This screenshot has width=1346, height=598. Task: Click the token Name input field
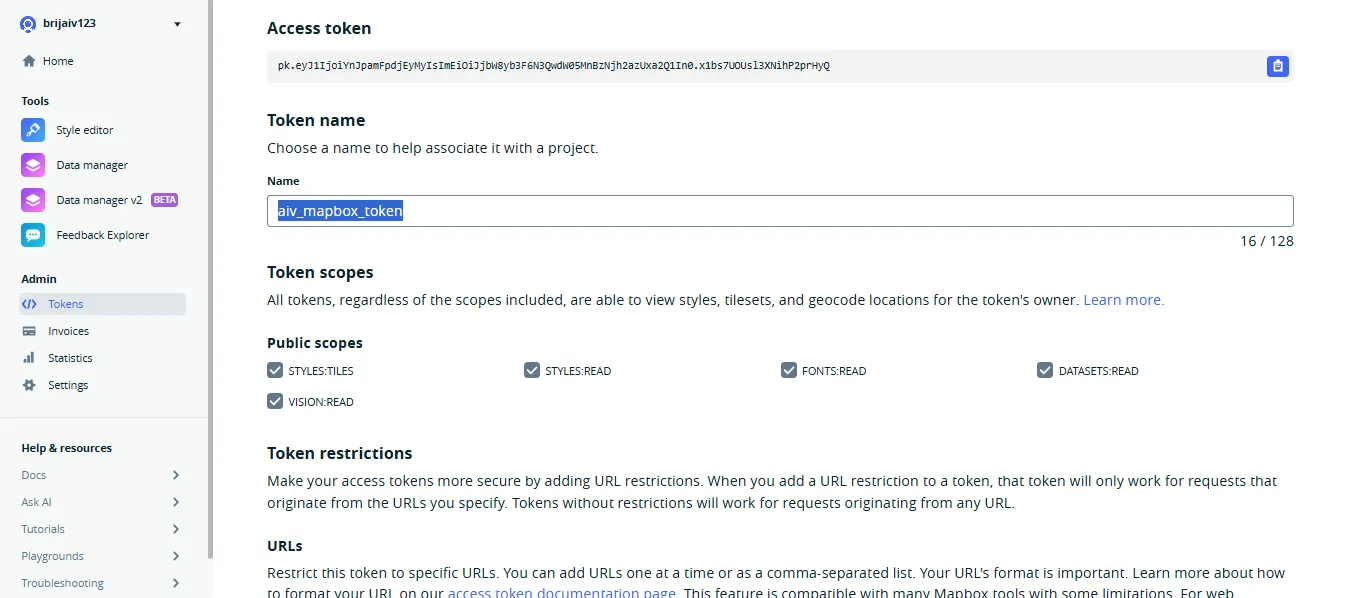pos(780,211)
